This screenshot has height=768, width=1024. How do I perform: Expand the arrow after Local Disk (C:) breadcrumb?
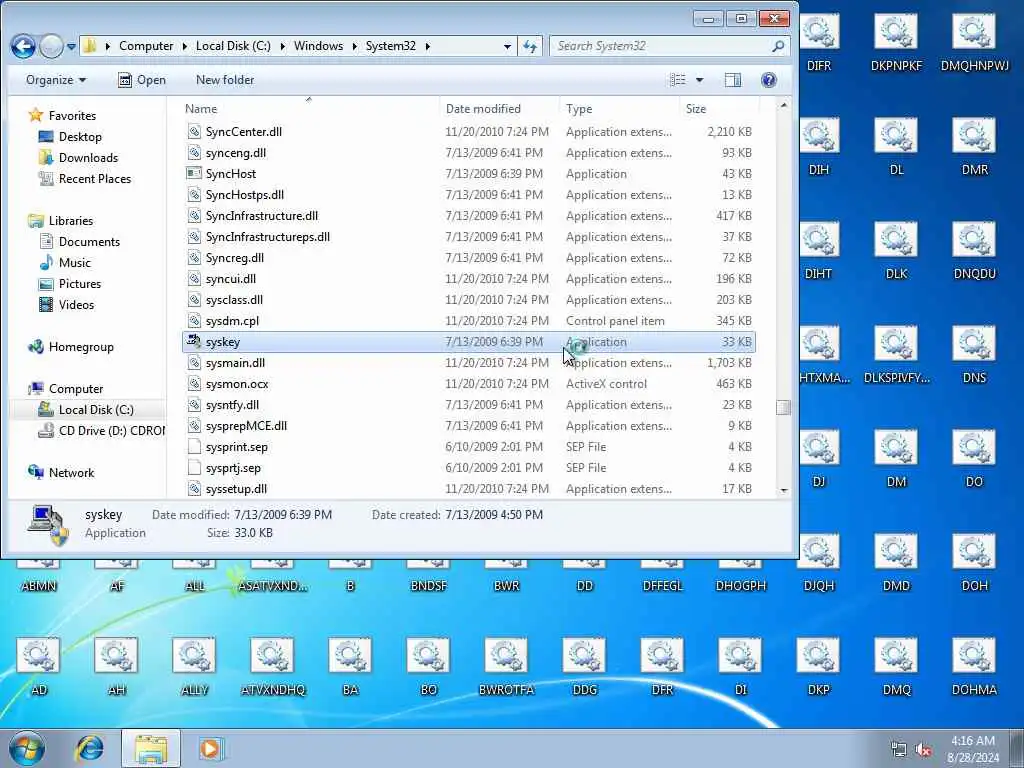[283, 46]
